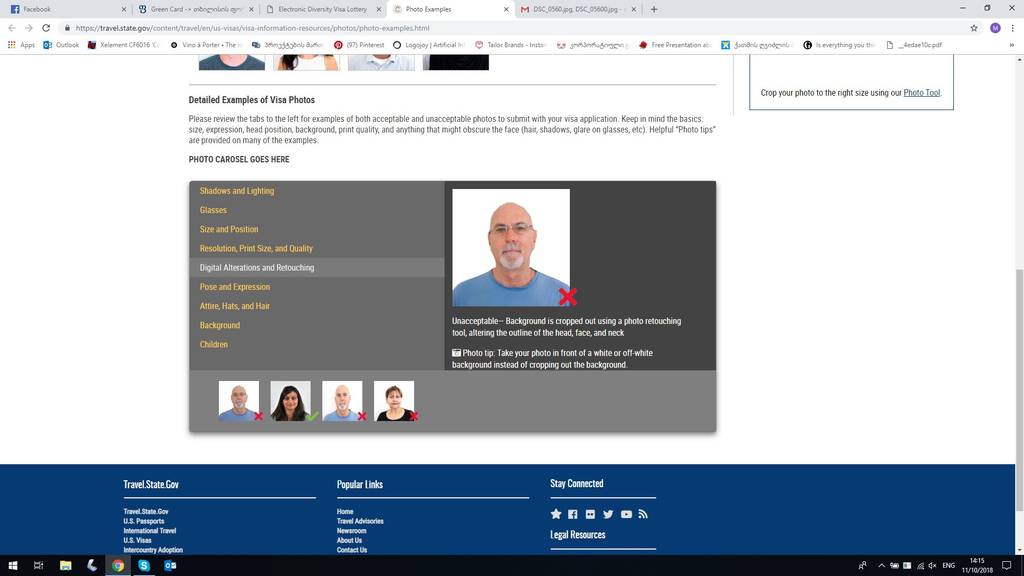Select the Glasses tab

(x=213, y=210)
